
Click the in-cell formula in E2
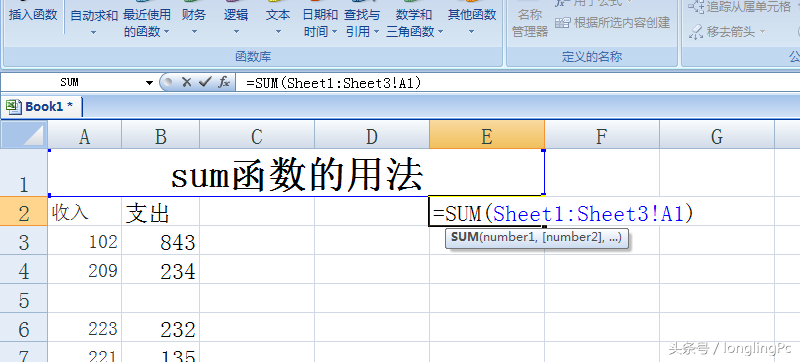563,213
